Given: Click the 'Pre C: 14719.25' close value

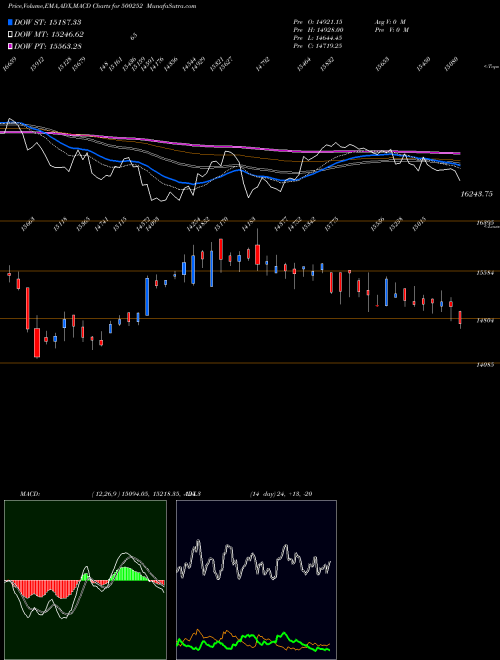Looking at the screenshot, I should [318, 46].
